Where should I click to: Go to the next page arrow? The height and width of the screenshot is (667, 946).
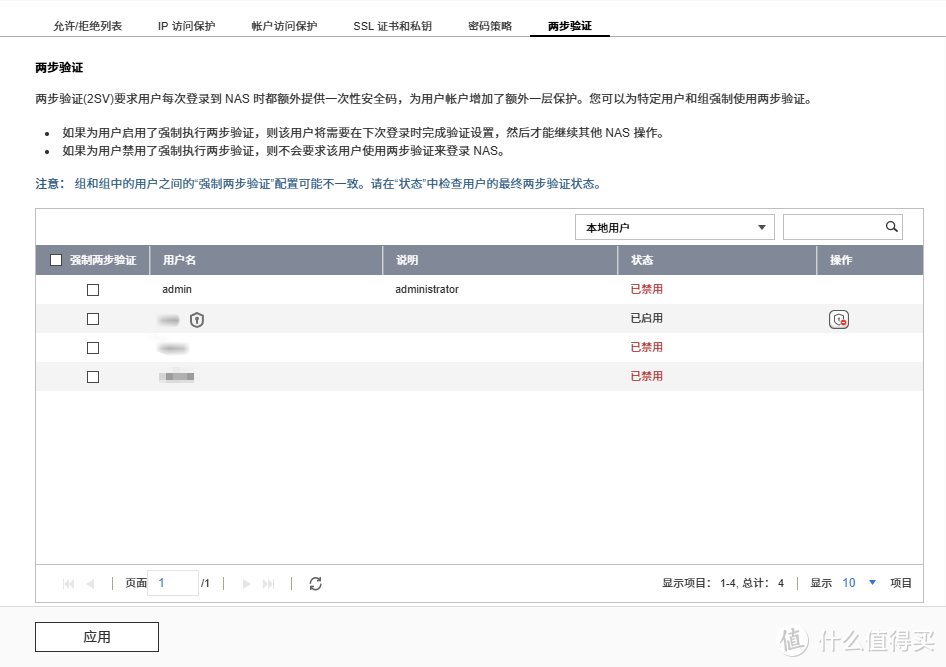coord(247,583)
